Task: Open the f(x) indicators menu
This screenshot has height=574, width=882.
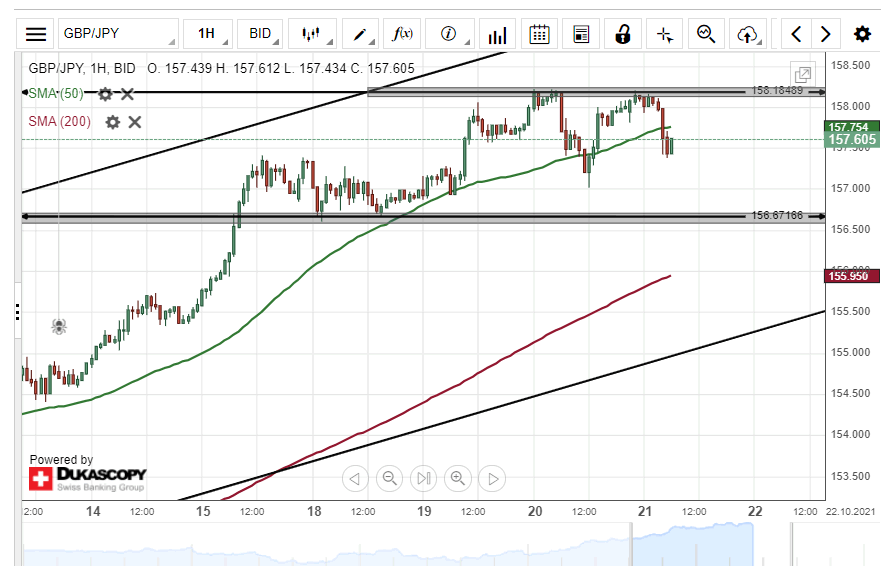Action: (402, 34)
